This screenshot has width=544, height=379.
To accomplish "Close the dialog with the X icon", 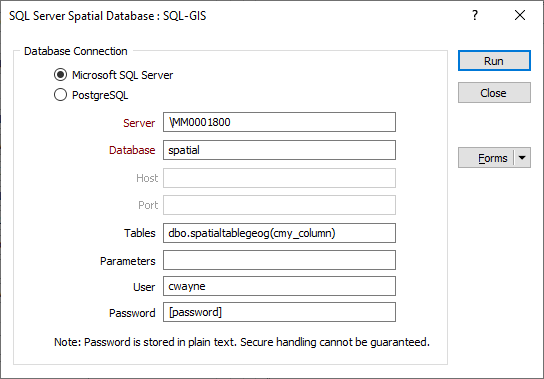I will click(520, 15).
